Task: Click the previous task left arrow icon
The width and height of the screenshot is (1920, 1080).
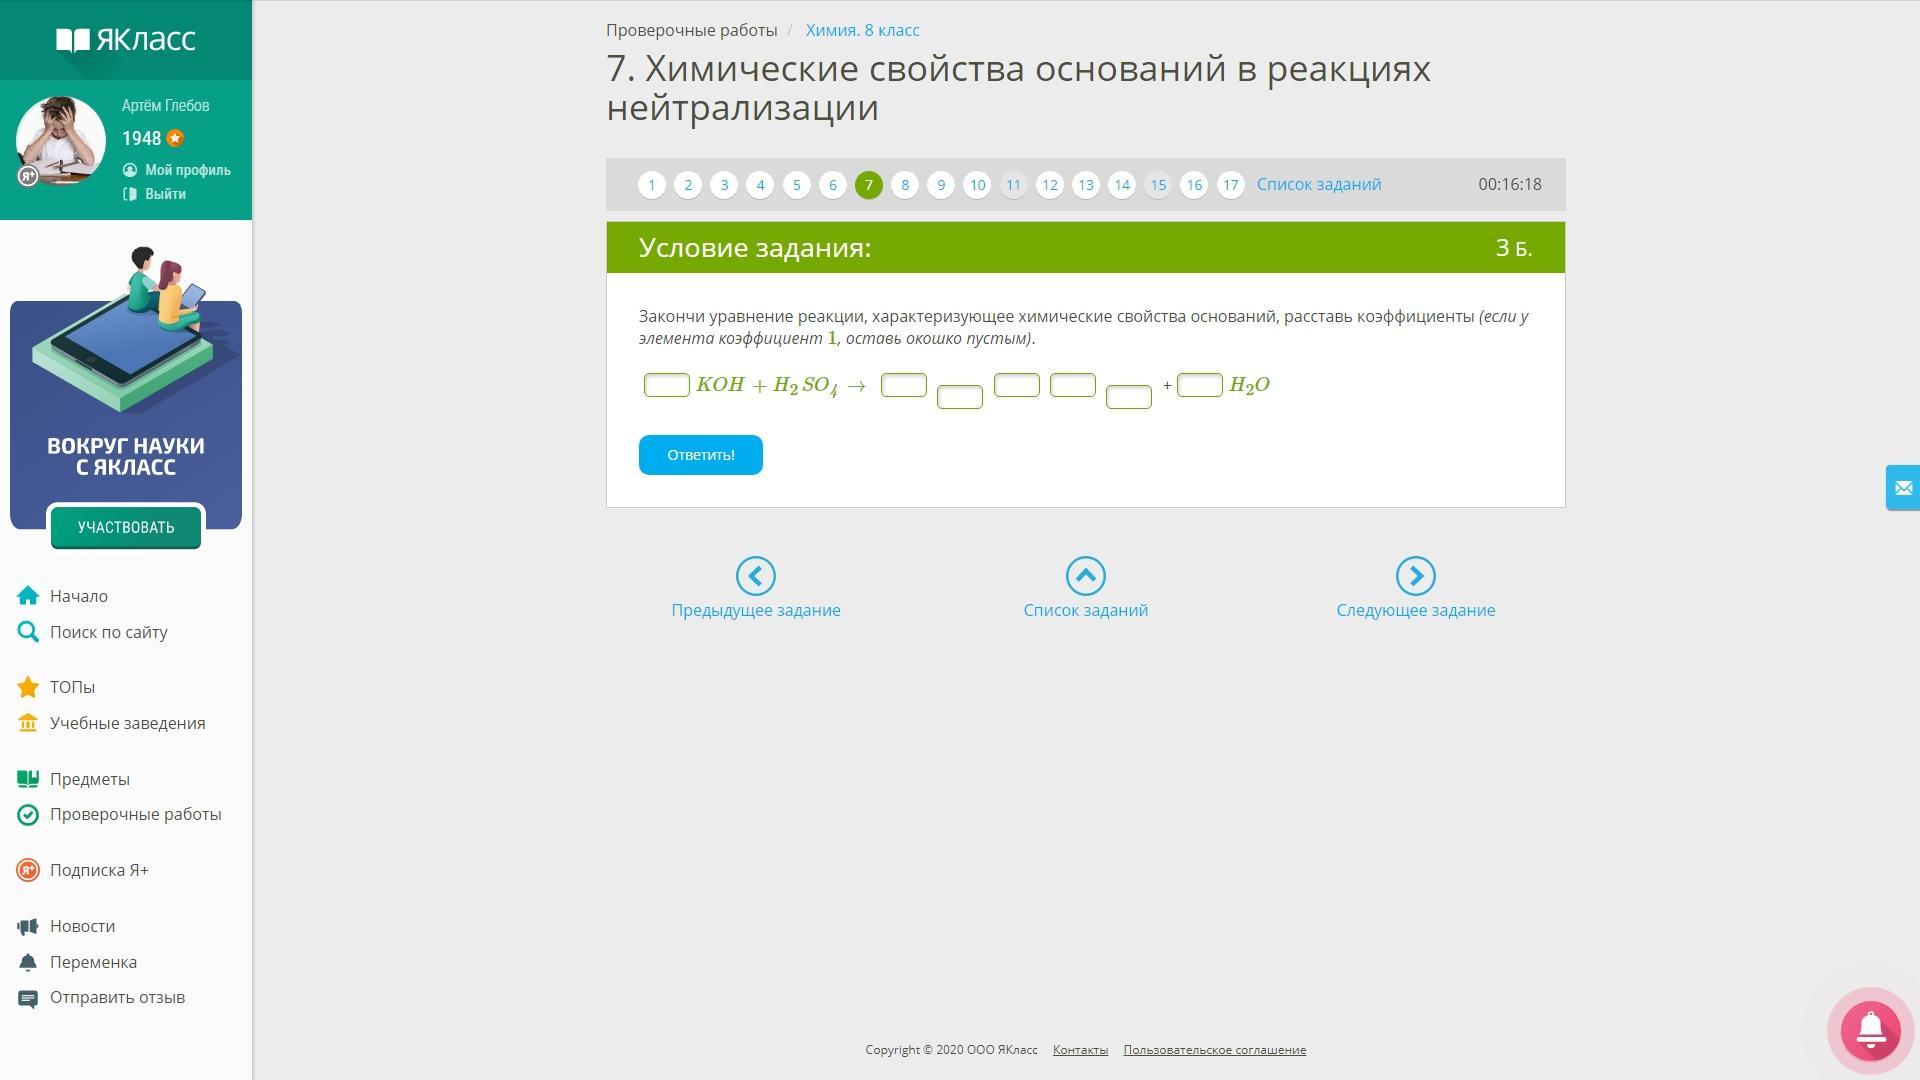Action: click(755, 576)
